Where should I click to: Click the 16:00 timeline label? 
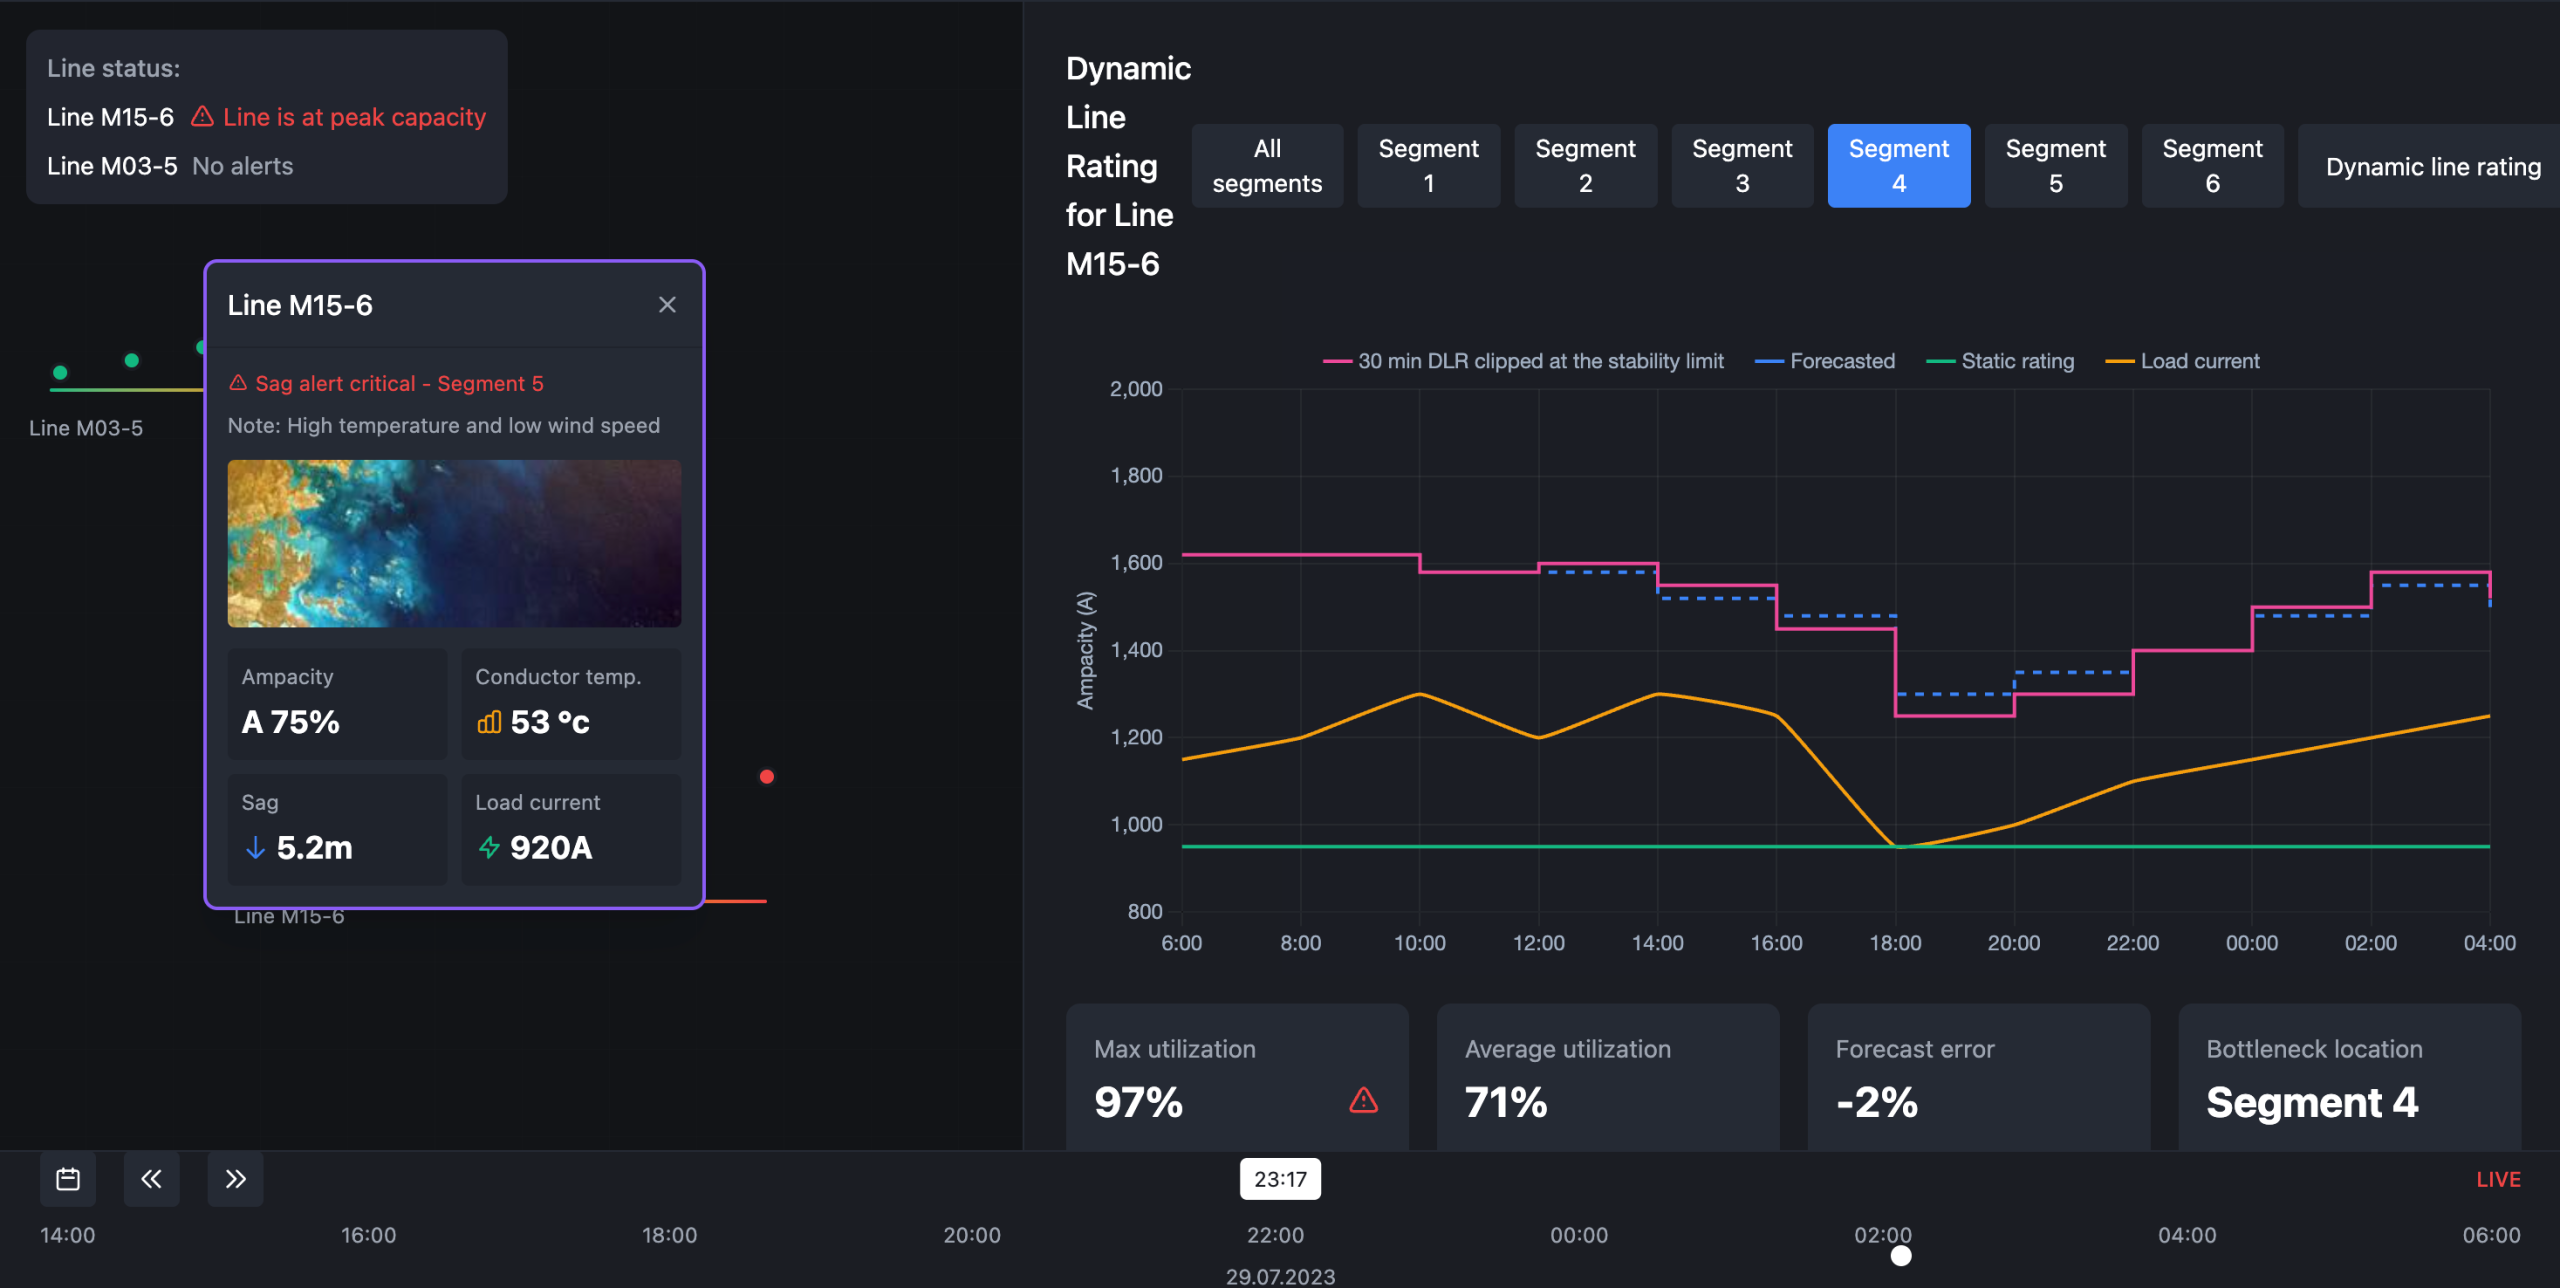click(368, 1235)
